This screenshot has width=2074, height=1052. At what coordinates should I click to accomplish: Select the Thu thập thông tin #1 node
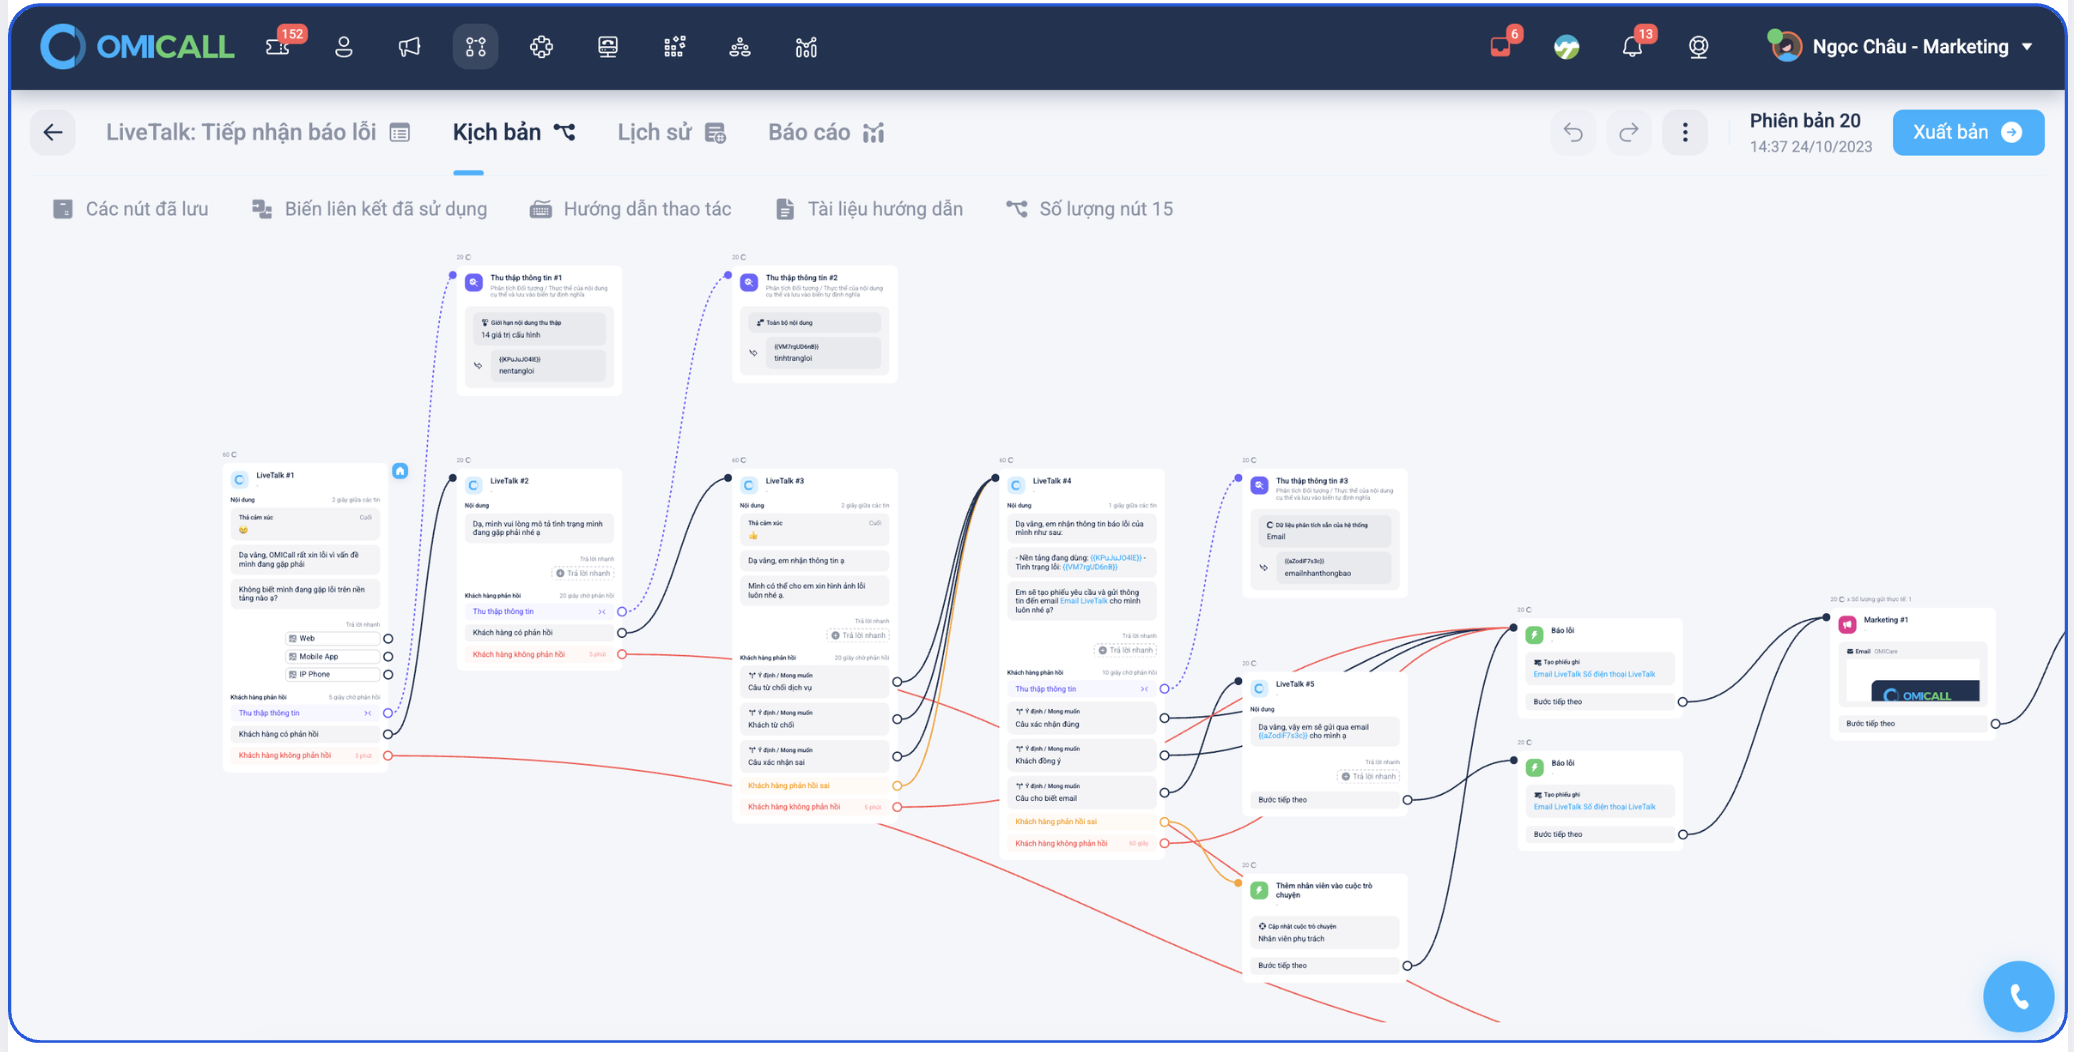point(539,330)
